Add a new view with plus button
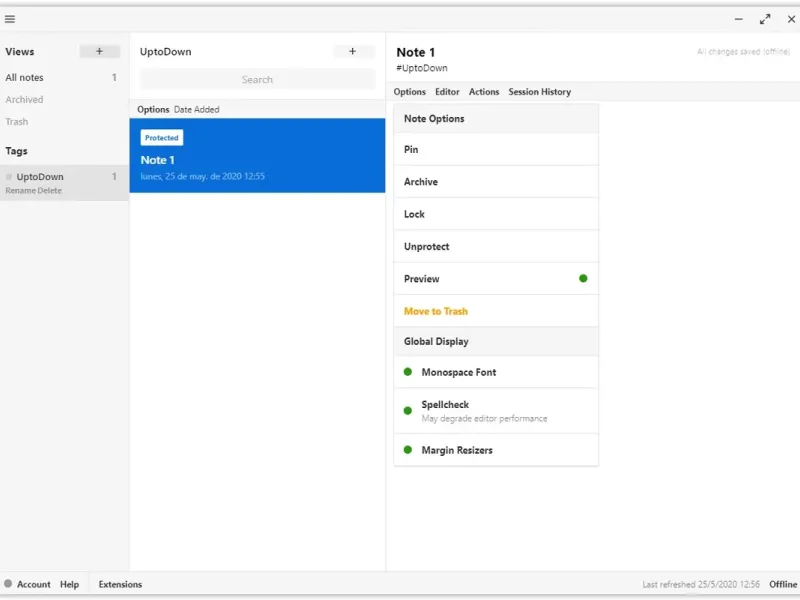The image size is (800, 600). pyautogui.click(x=99, y=51)
